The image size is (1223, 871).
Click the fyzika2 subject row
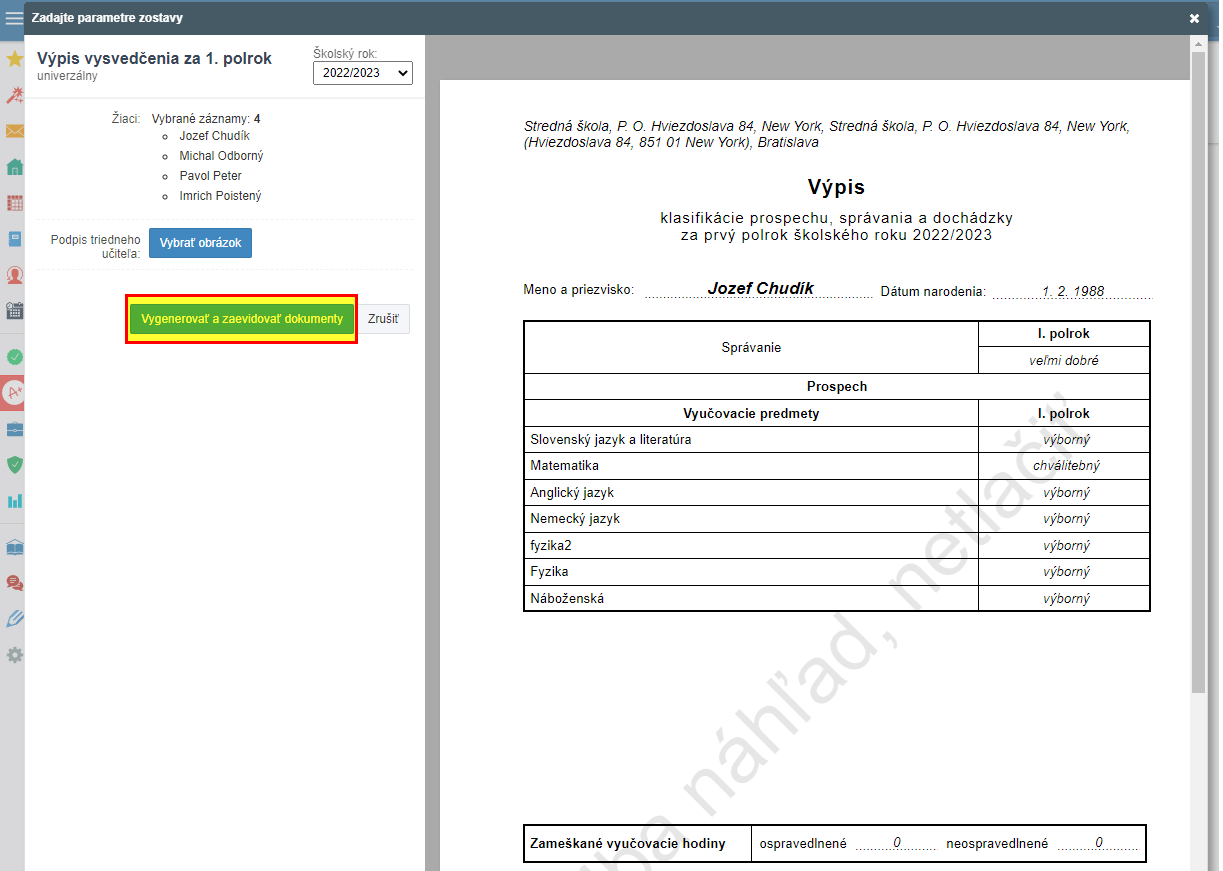point(837,546)
